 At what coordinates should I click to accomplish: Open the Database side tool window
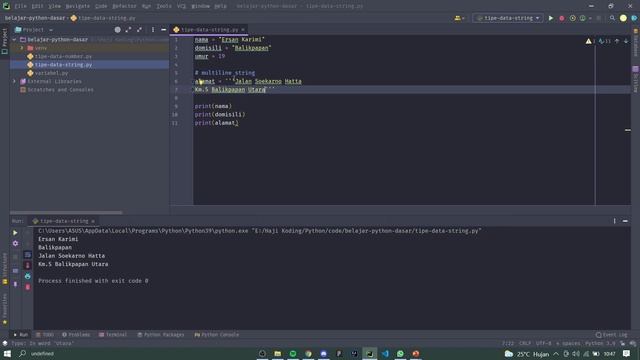pyautogui.click(x=636, y=43)
